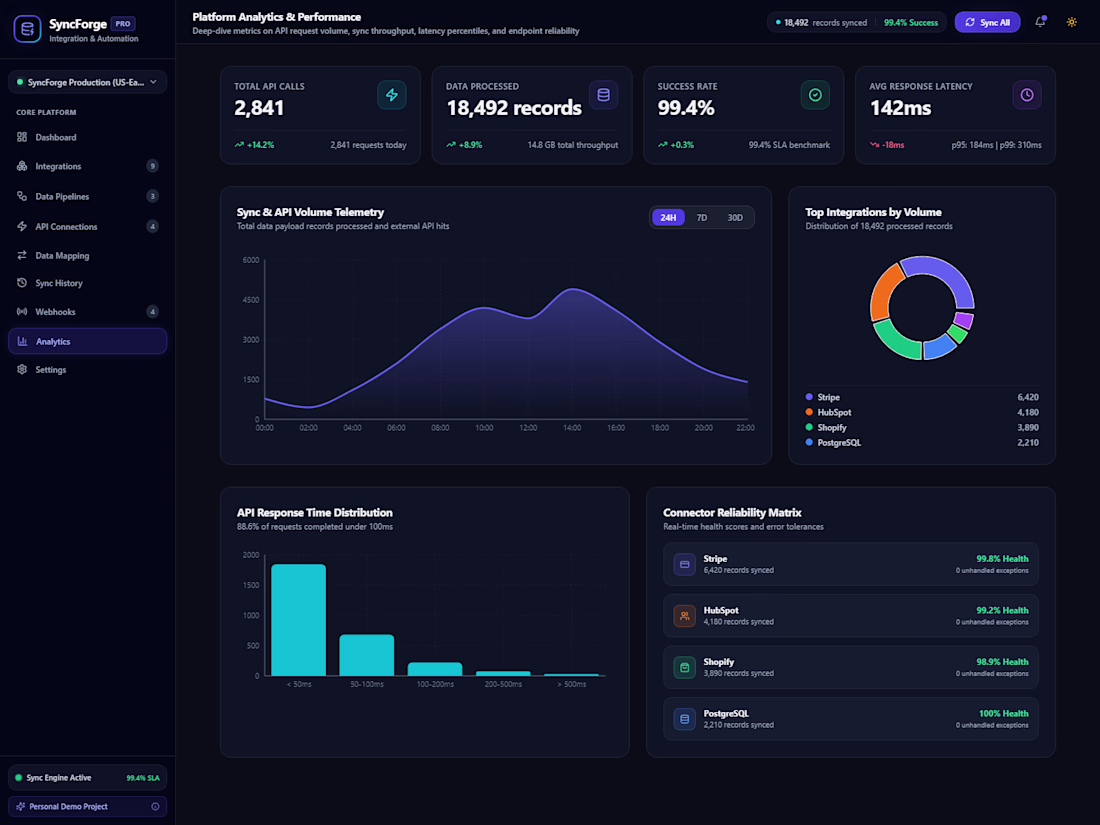Click the 99.8% Health value for Stripe
This screenshot has width=1100, height=825.
pos(1002,559)
